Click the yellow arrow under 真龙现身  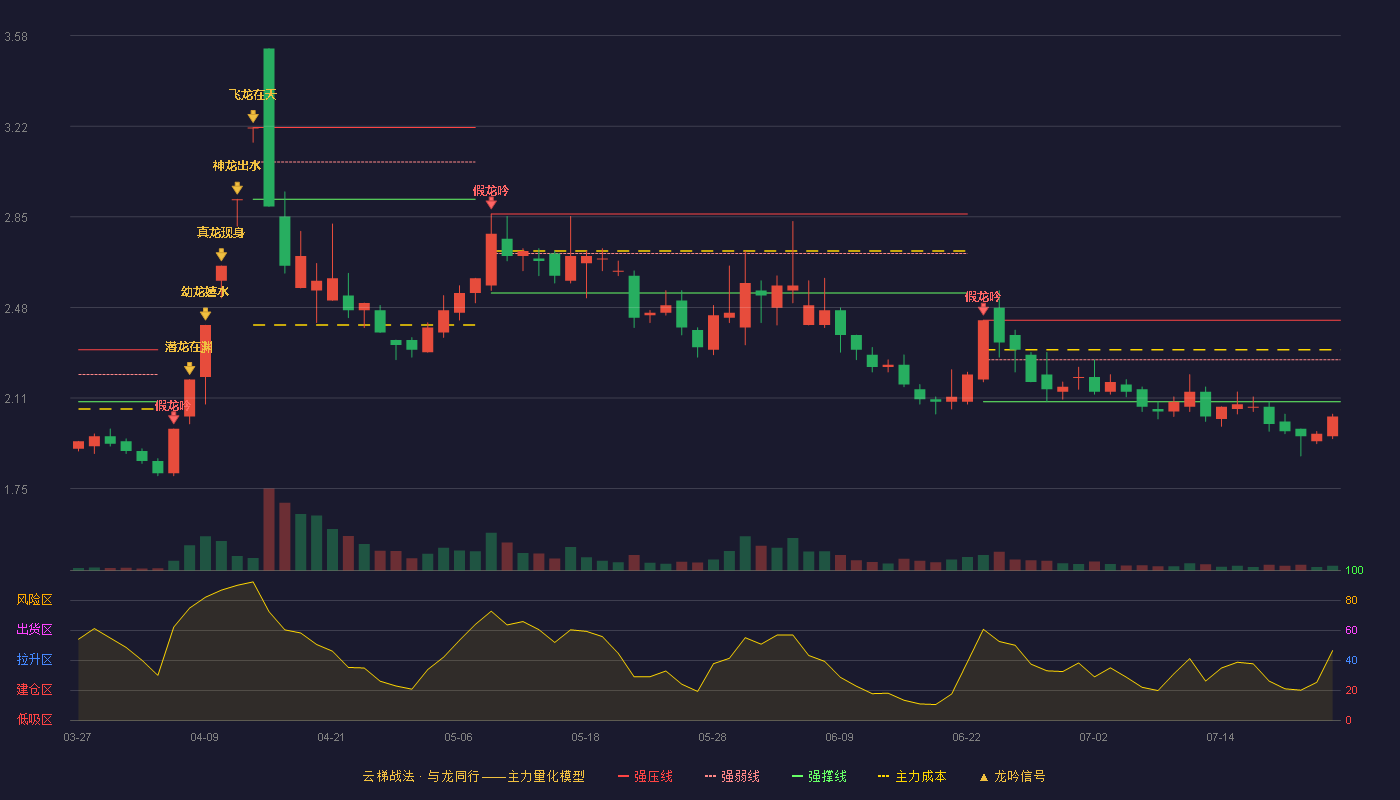click(x=221, y=255)
